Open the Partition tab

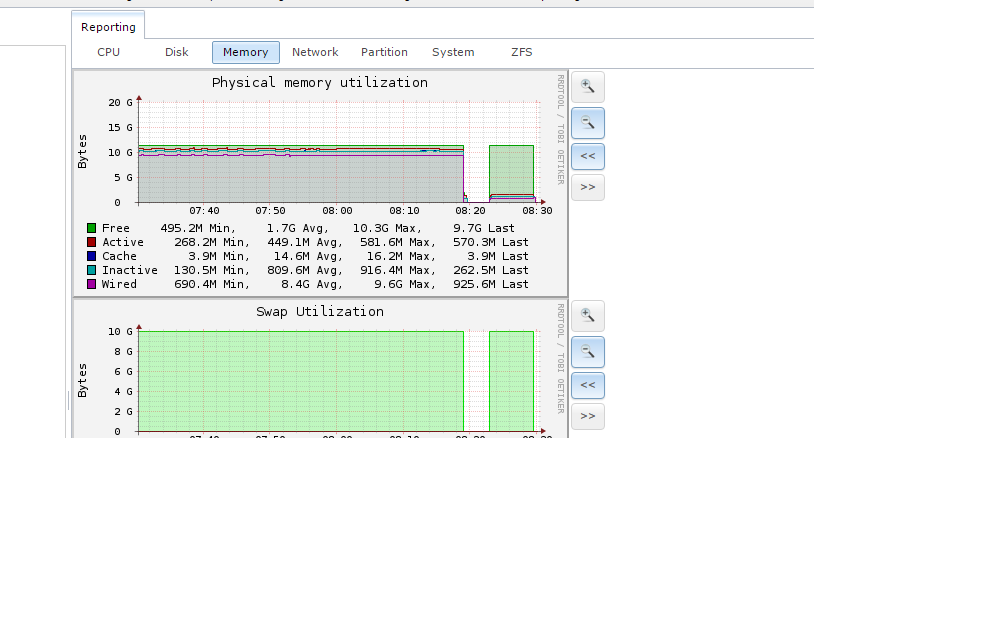pos(384,52)
